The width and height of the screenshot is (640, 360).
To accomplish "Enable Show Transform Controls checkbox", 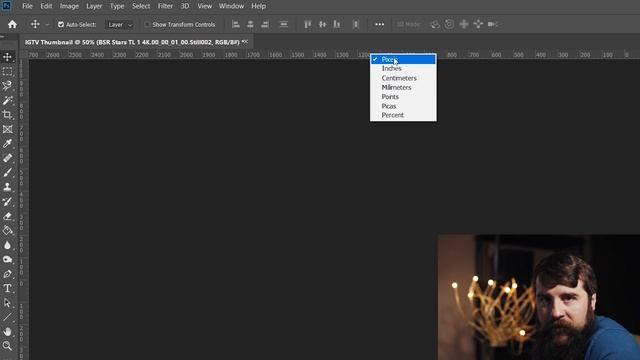I will 147,24.
